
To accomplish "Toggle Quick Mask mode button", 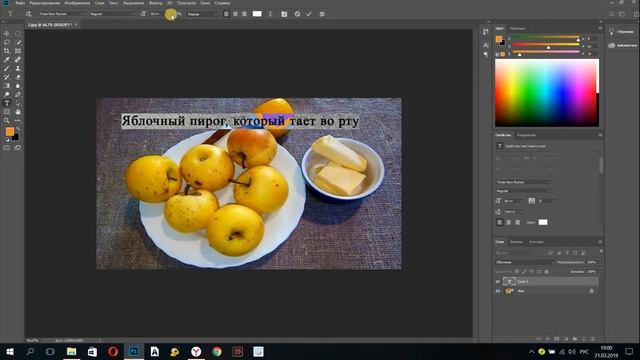I will click(7, 148).
